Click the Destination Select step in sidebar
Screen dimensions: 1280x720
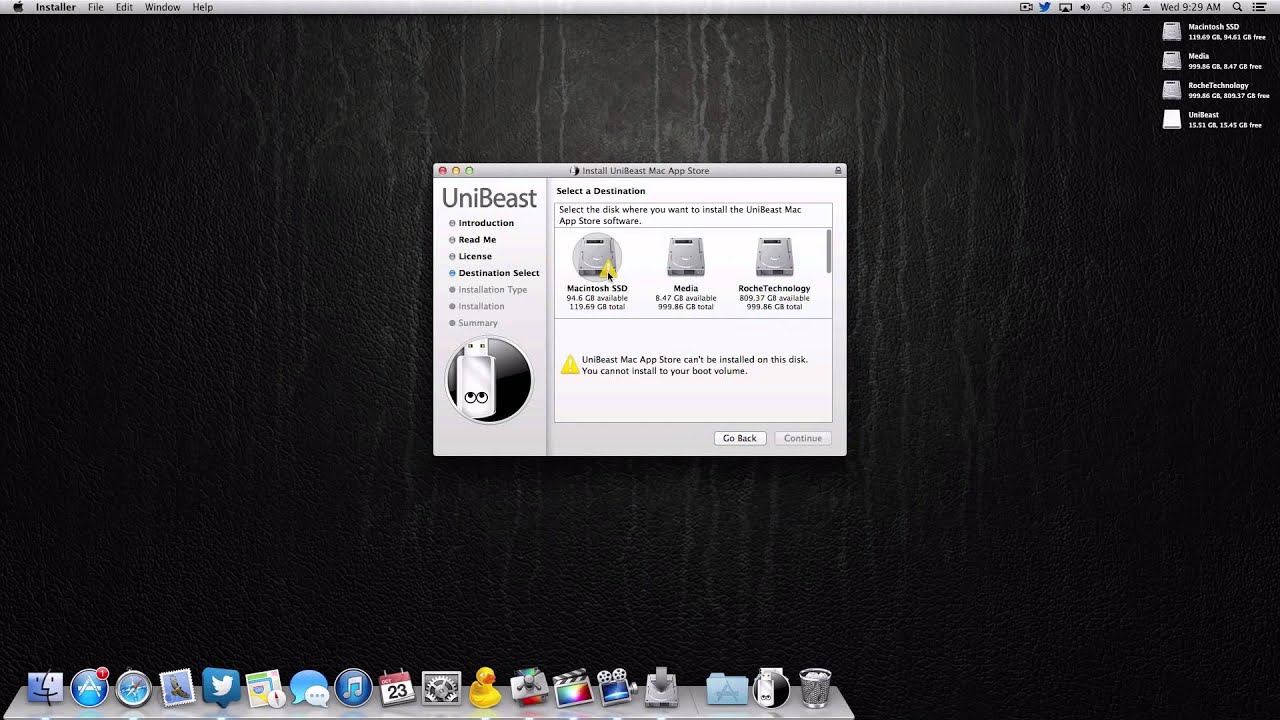[498, 273]
